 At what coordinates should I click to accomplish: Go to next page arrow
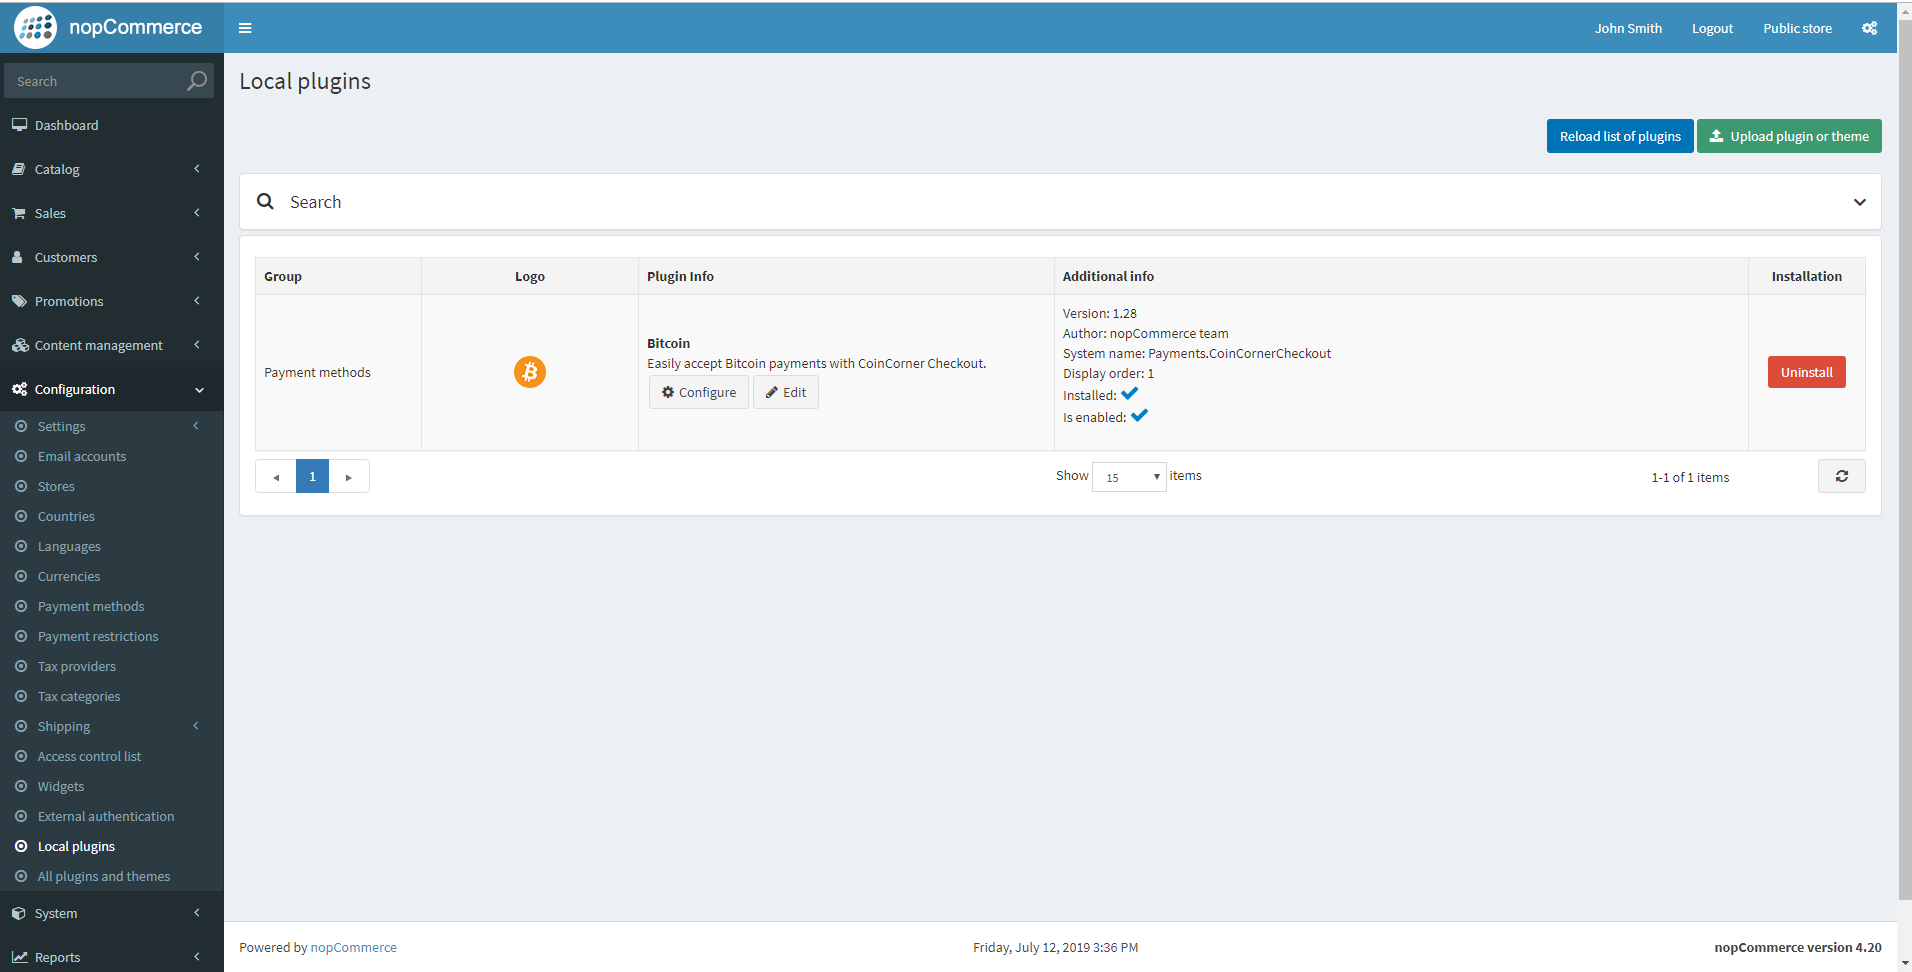tap(349, 476)
